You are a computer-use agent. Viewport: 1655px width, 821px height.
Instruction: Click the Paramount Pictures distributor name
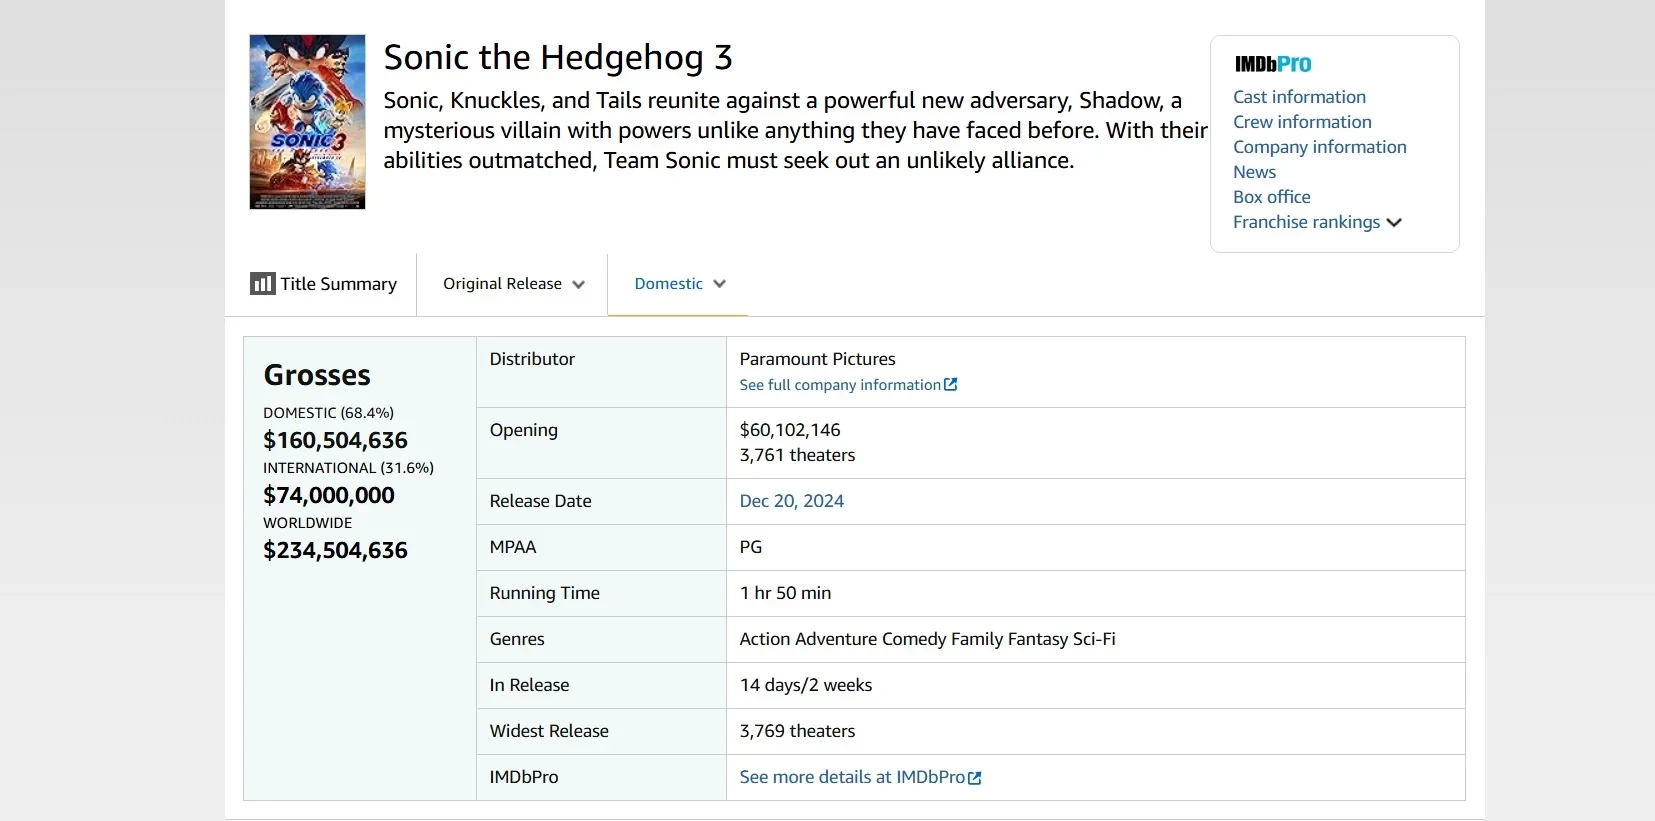coord(817,359)
